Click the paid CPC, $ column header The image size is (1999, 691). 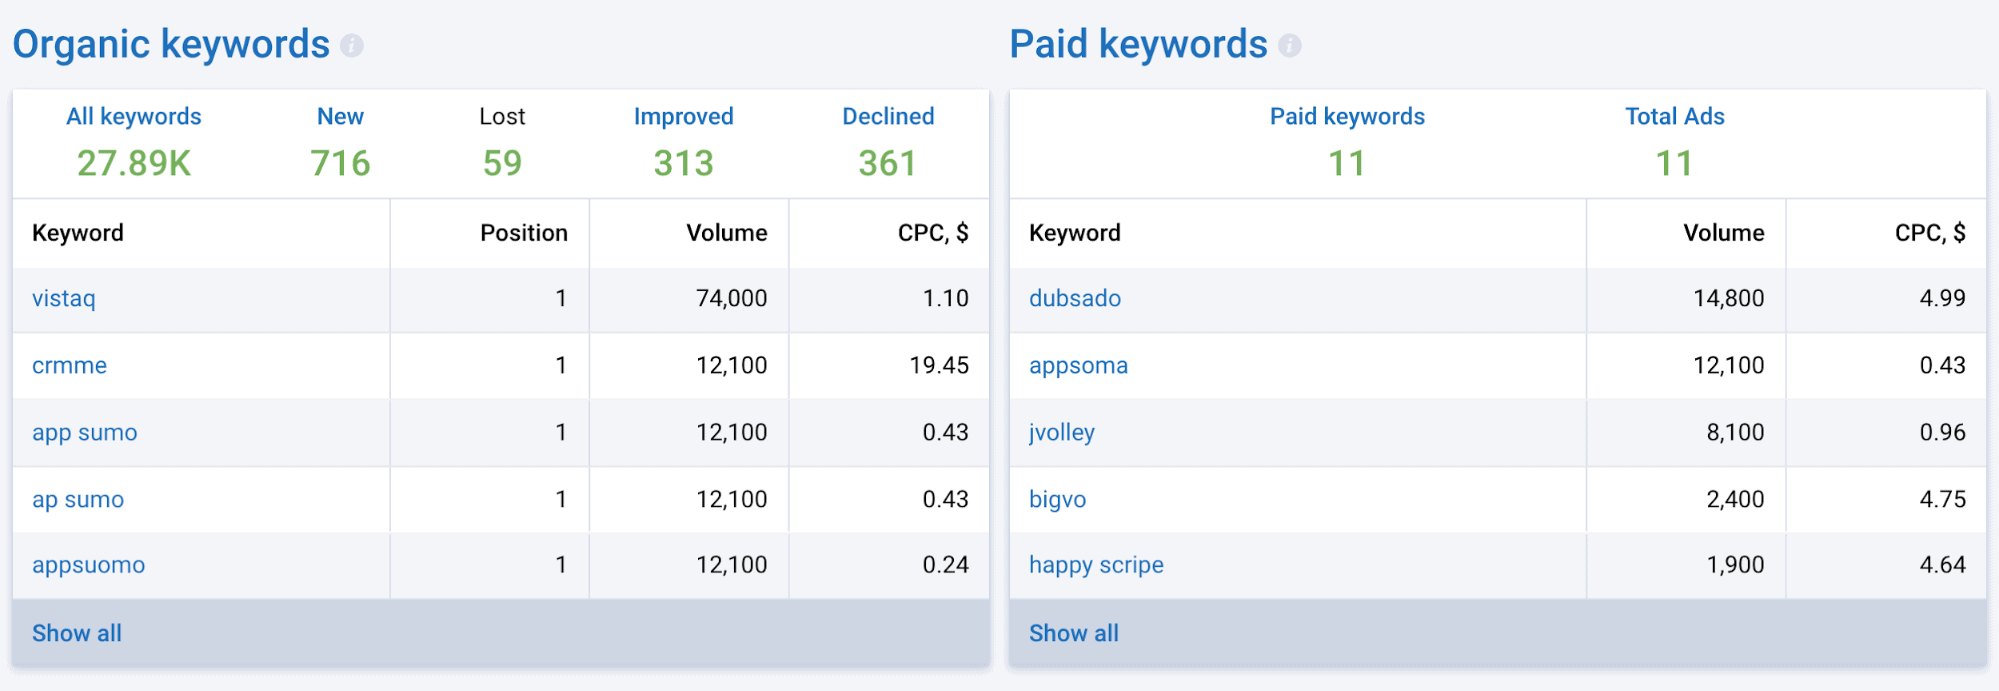coord(1930,233)
